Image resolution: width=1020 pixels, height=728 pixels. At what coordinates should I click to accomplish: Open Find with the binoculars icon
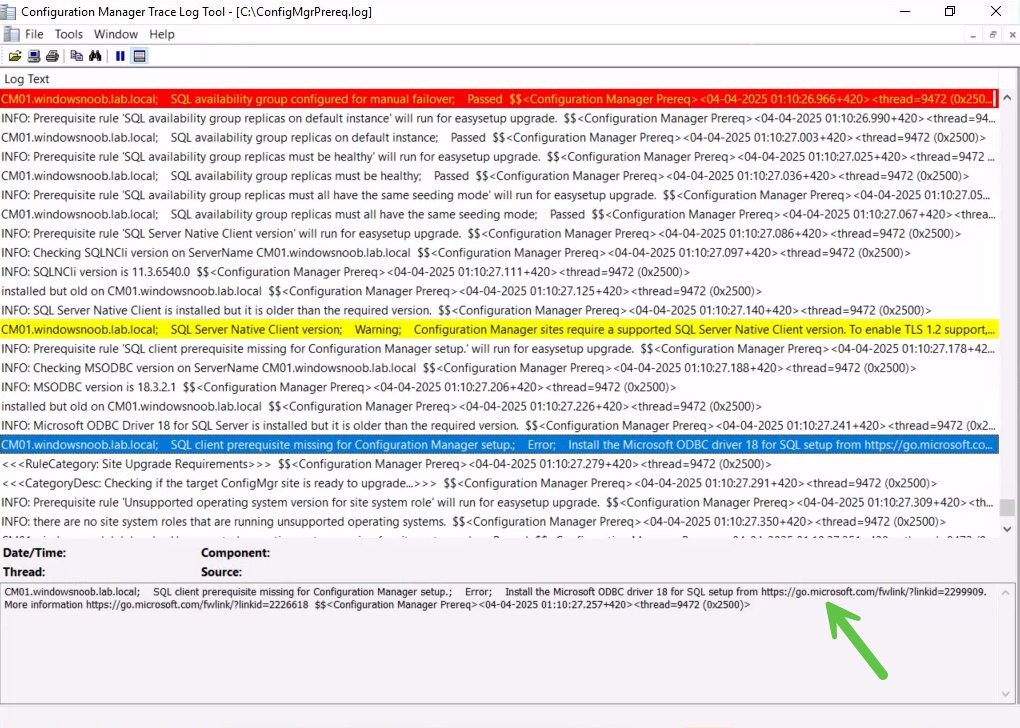tap(96, 56)
